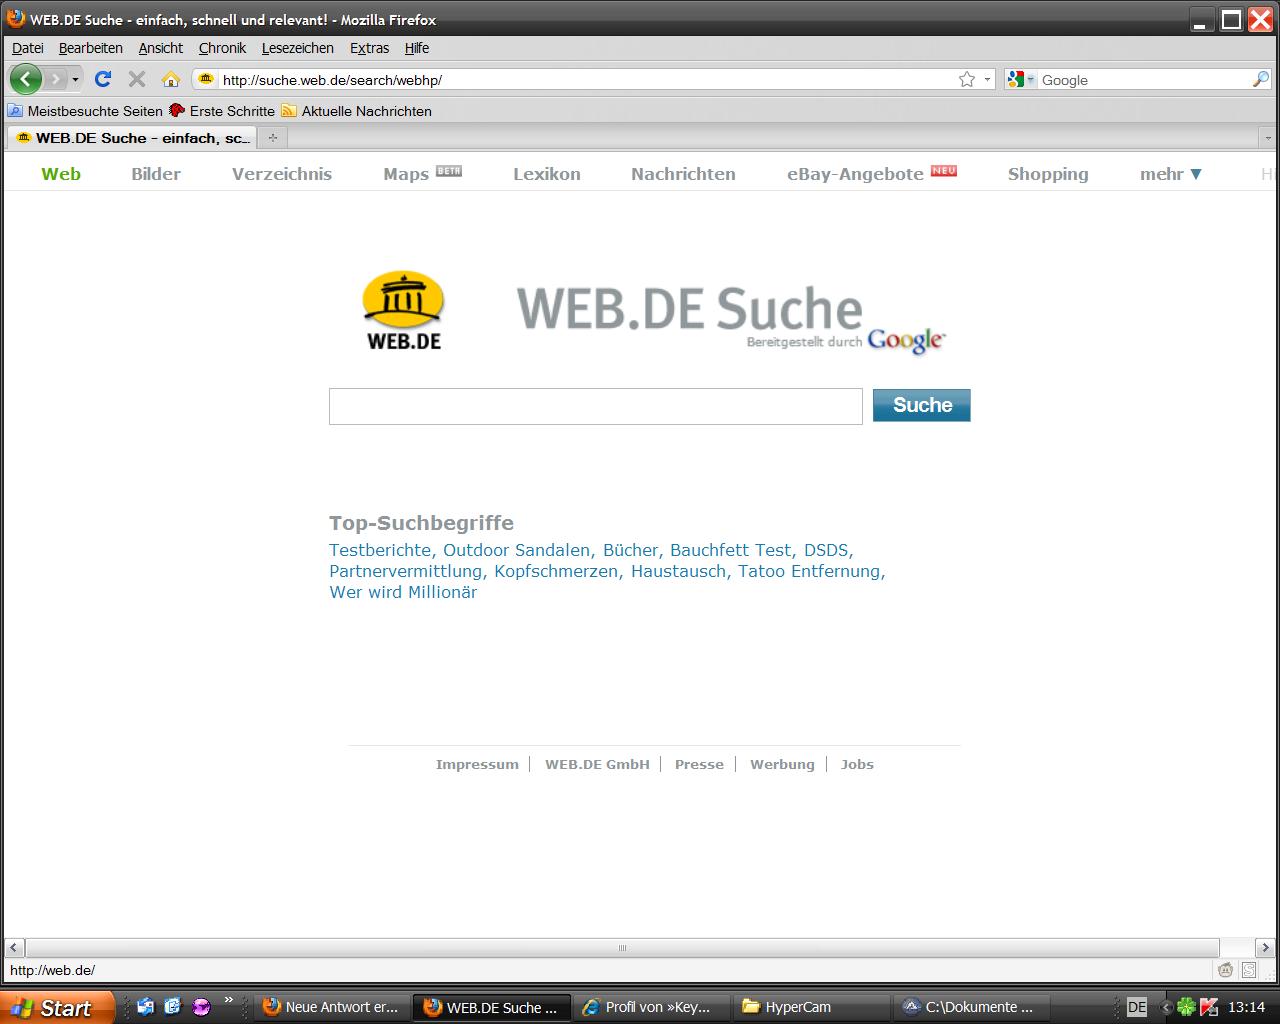Click the WEB.DE logo on the page
Image resolution: width=1280 pixels, height=1024 pixels.
403,311
